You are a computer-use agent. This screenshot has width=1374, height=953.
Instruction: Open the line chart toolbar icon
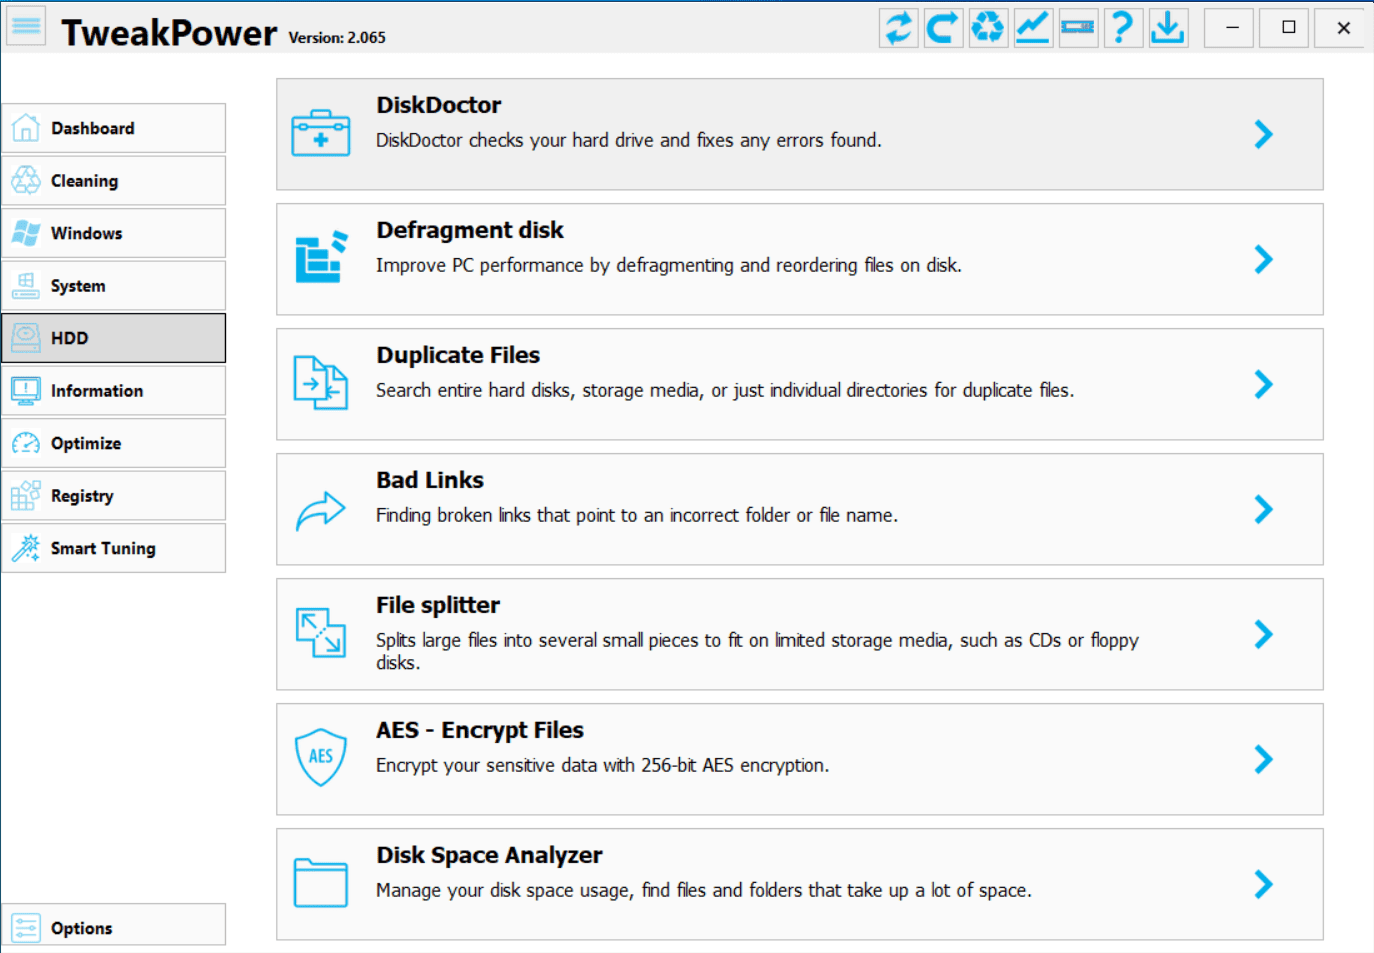point(1033,27)
